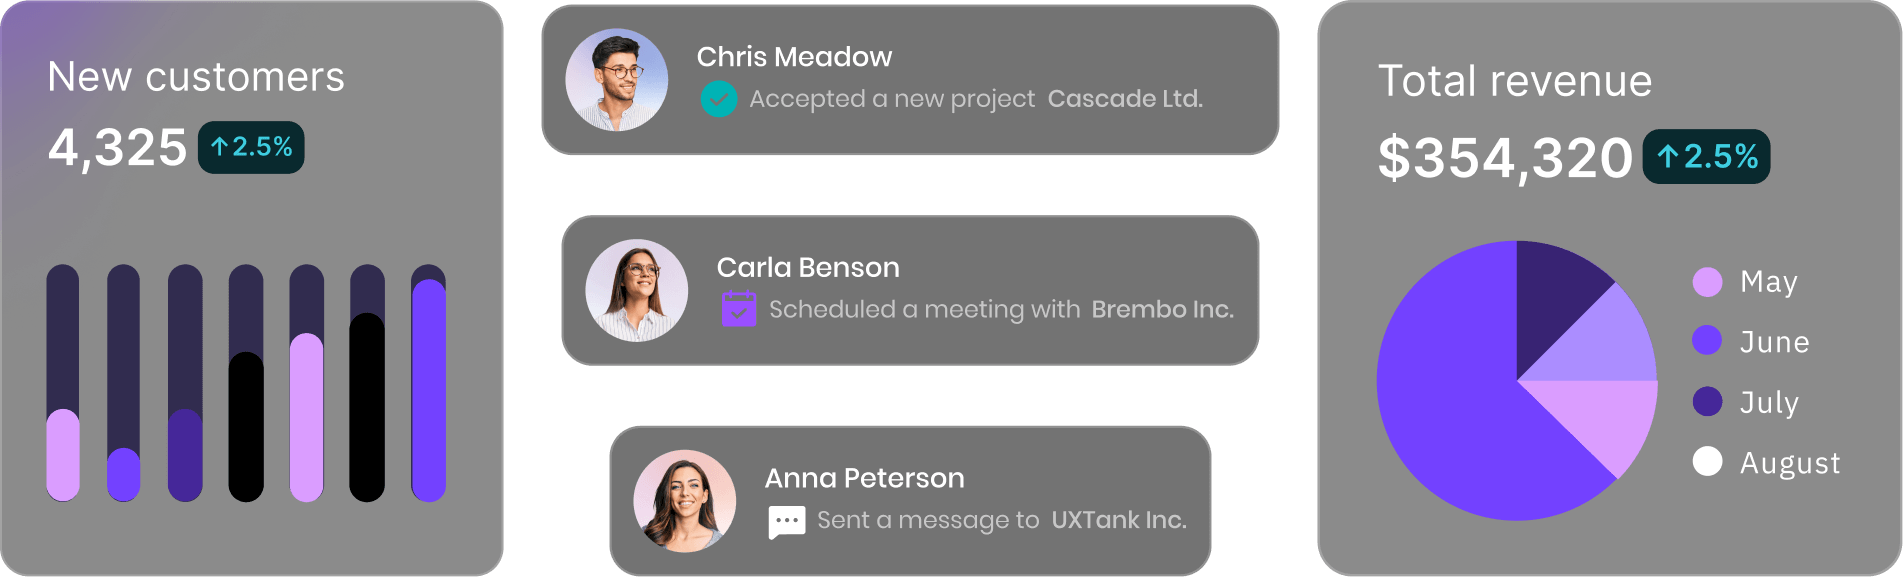Click the June legend color dot
Viewport: 1903px width, 577px height.
(1707, 341)
